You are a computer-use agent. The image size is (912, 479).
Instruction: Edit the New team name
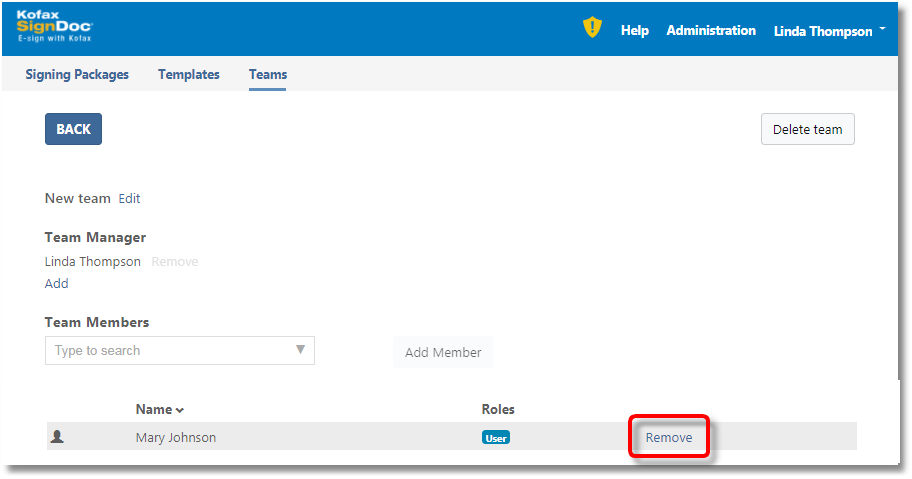(x=129, y=199)
